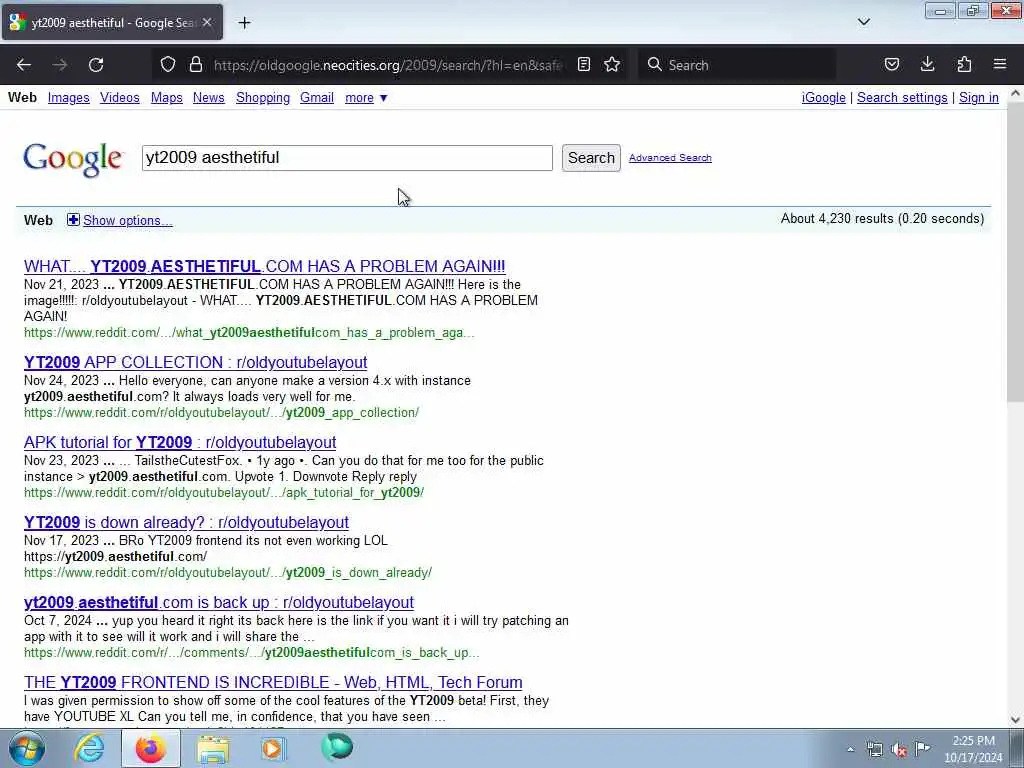1024x768 pixels.
Task: Switch to Shopping search
Action: point(263,98)
